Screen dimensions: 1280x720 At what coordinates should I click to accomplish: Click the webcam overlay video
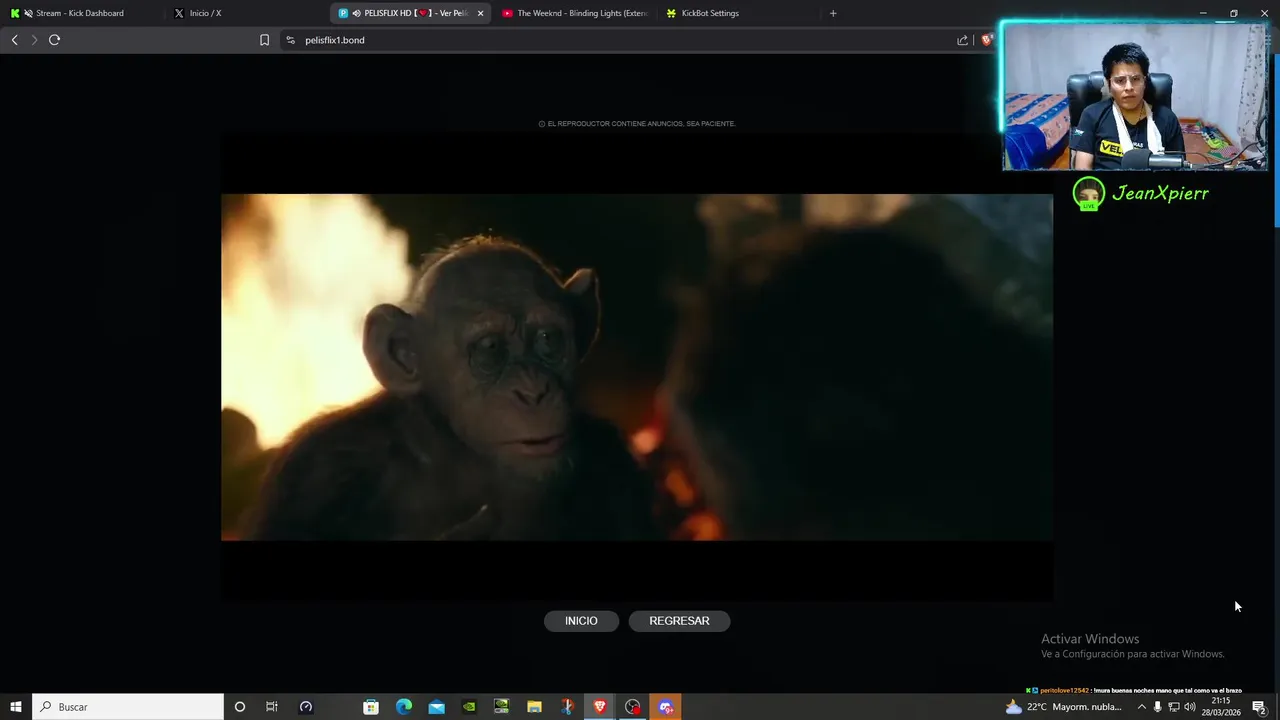tap(1134, 96)
